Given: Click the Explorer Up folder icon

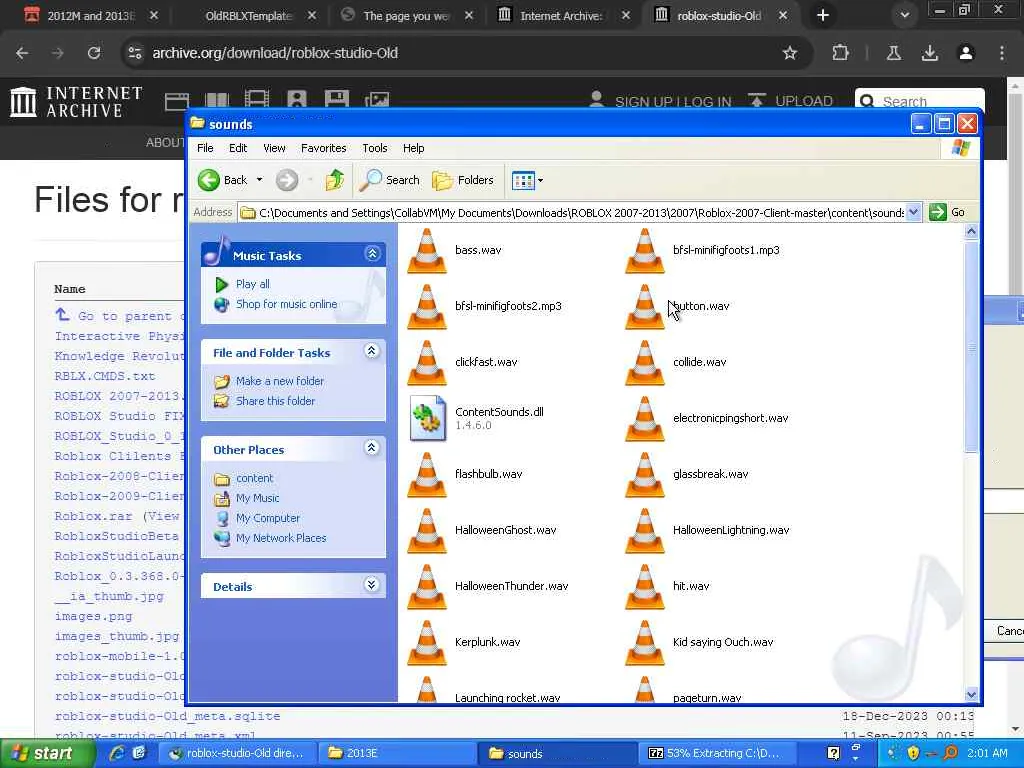Looking at the screenshot, I should [334, 180].
